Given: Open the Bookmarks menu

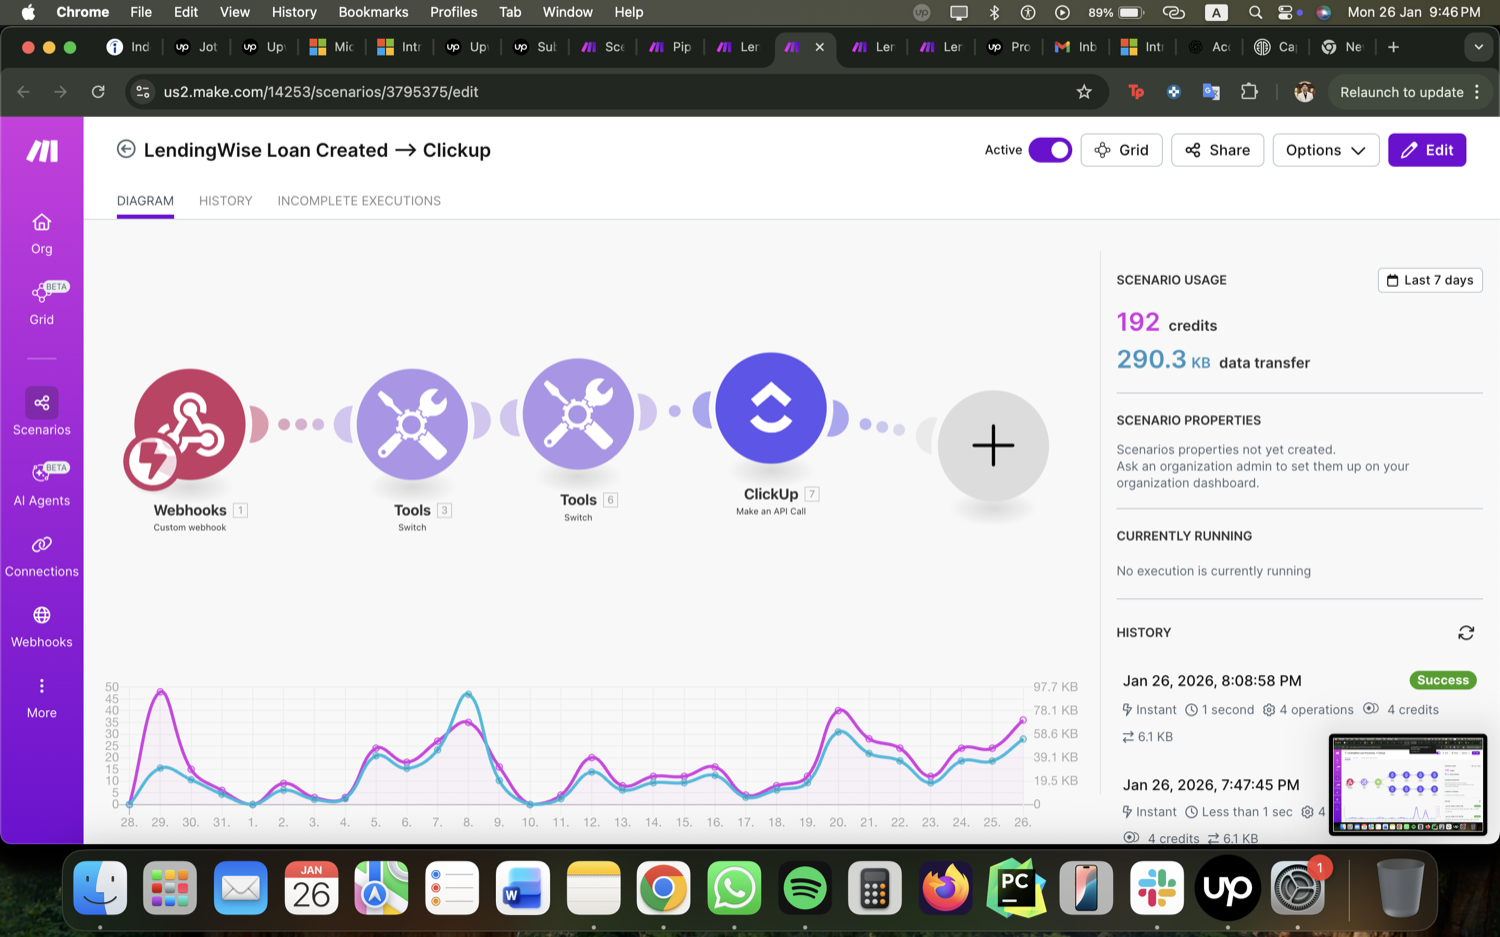Looking at the screenshot, I should 373,12.
